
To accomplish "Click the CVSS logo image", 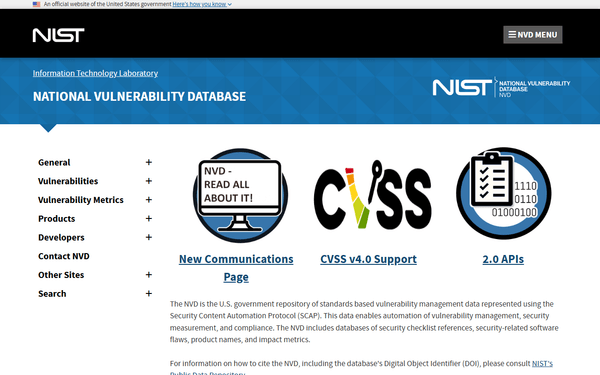I will [x=373, y=196].
